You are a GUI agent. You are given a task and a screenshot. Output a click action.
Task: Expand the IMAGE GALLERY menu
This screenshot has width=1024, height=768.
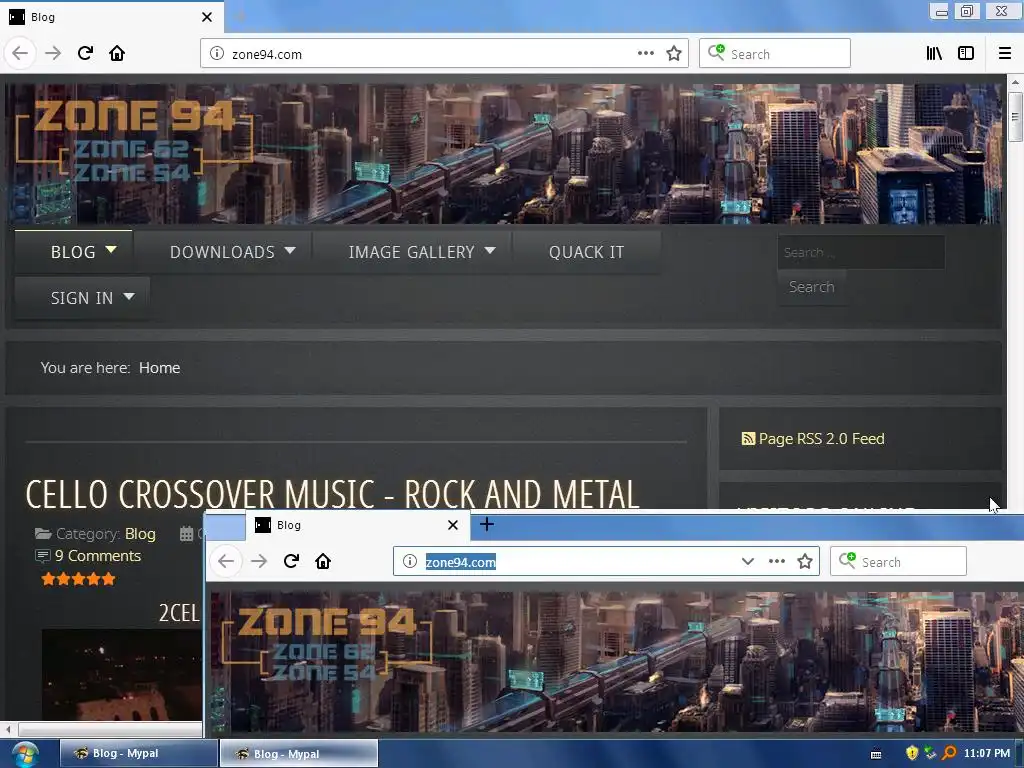(421, 252)
